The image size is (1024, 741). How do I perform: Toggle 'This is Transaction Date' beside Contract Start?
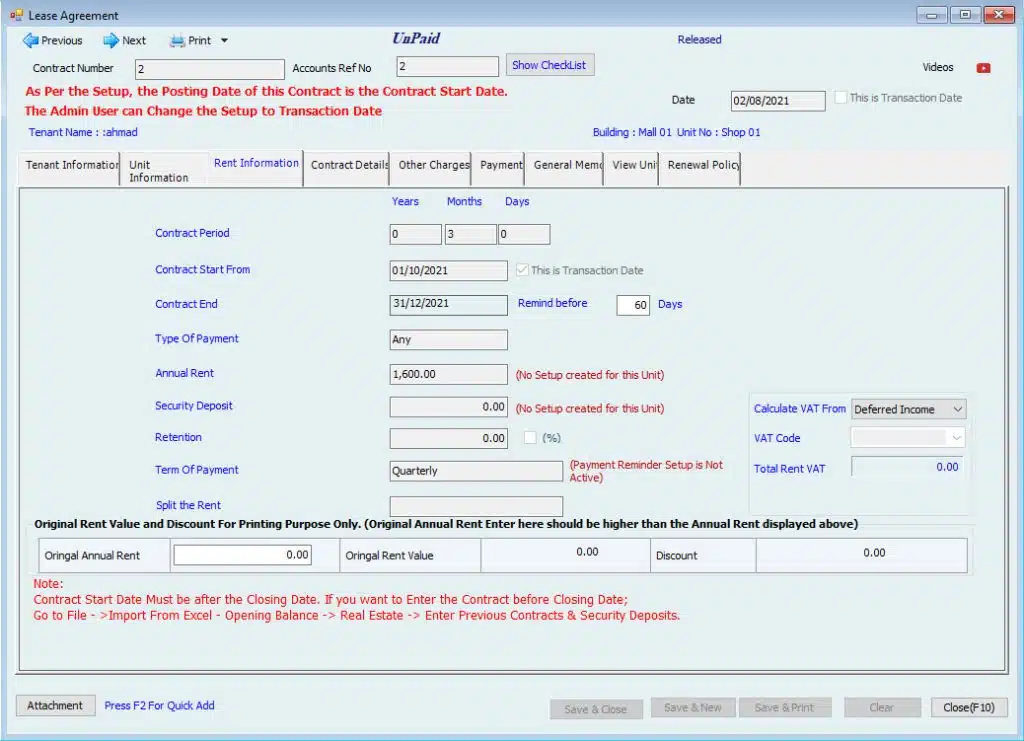(x=522, y=270)
